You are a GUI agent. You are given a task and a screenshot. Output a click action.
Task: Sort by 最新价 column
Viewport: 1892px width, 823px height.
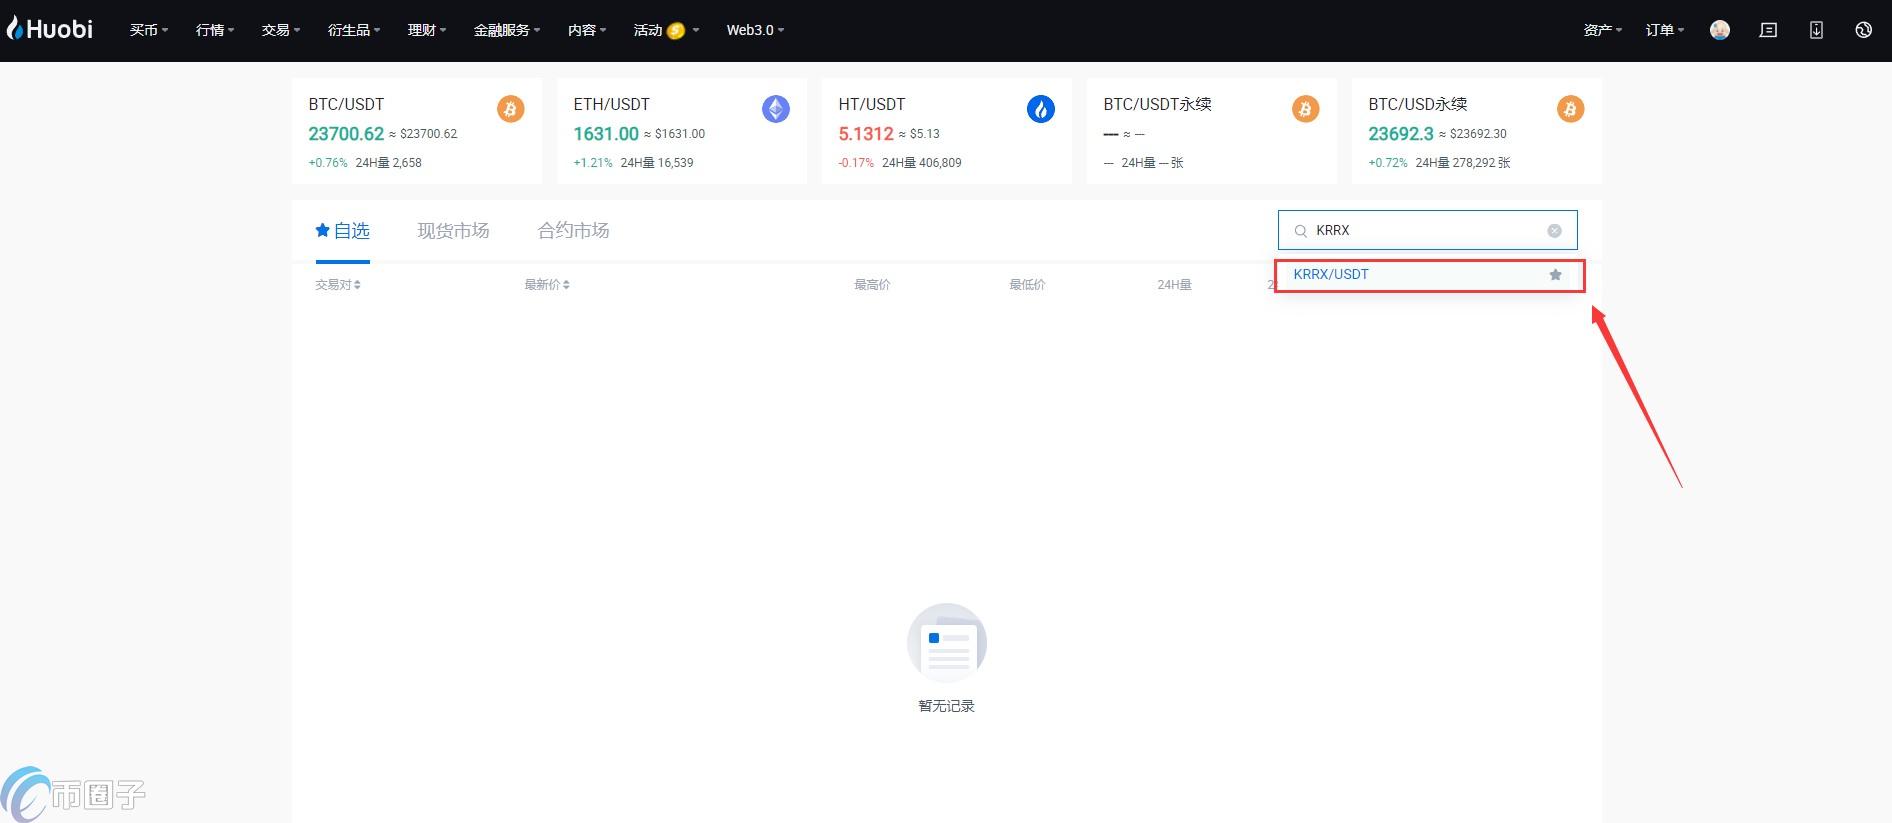pos(546,285)
